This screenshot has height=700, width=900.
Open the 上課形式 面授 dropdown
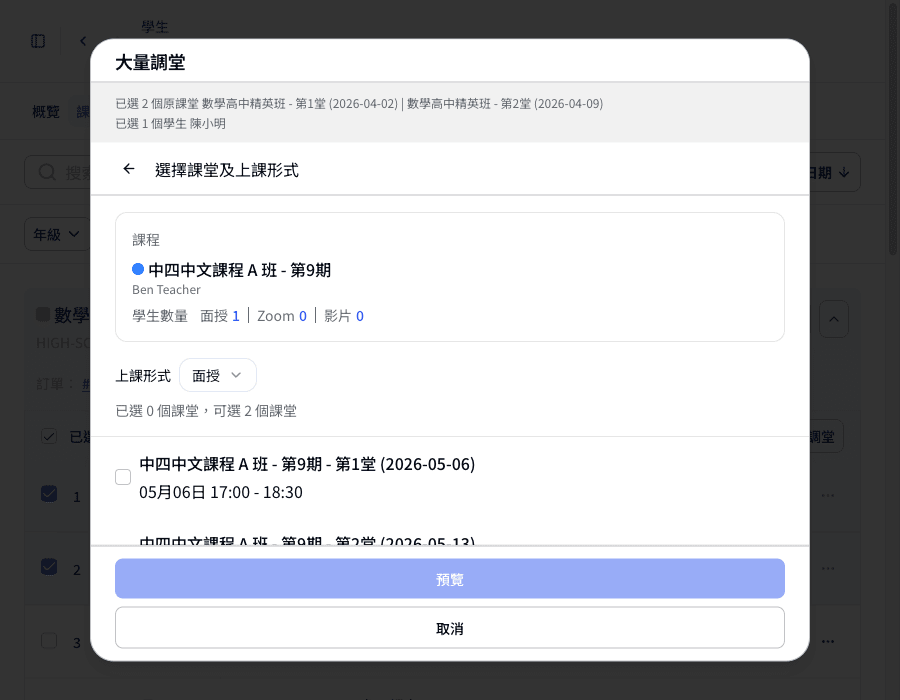click(218, 375)
